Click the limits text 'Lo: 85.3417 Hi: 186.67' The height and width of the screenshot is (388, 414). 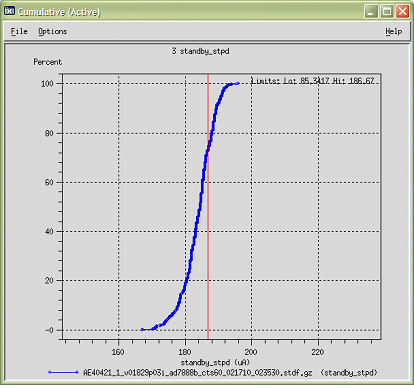click(x=329, y=81)
